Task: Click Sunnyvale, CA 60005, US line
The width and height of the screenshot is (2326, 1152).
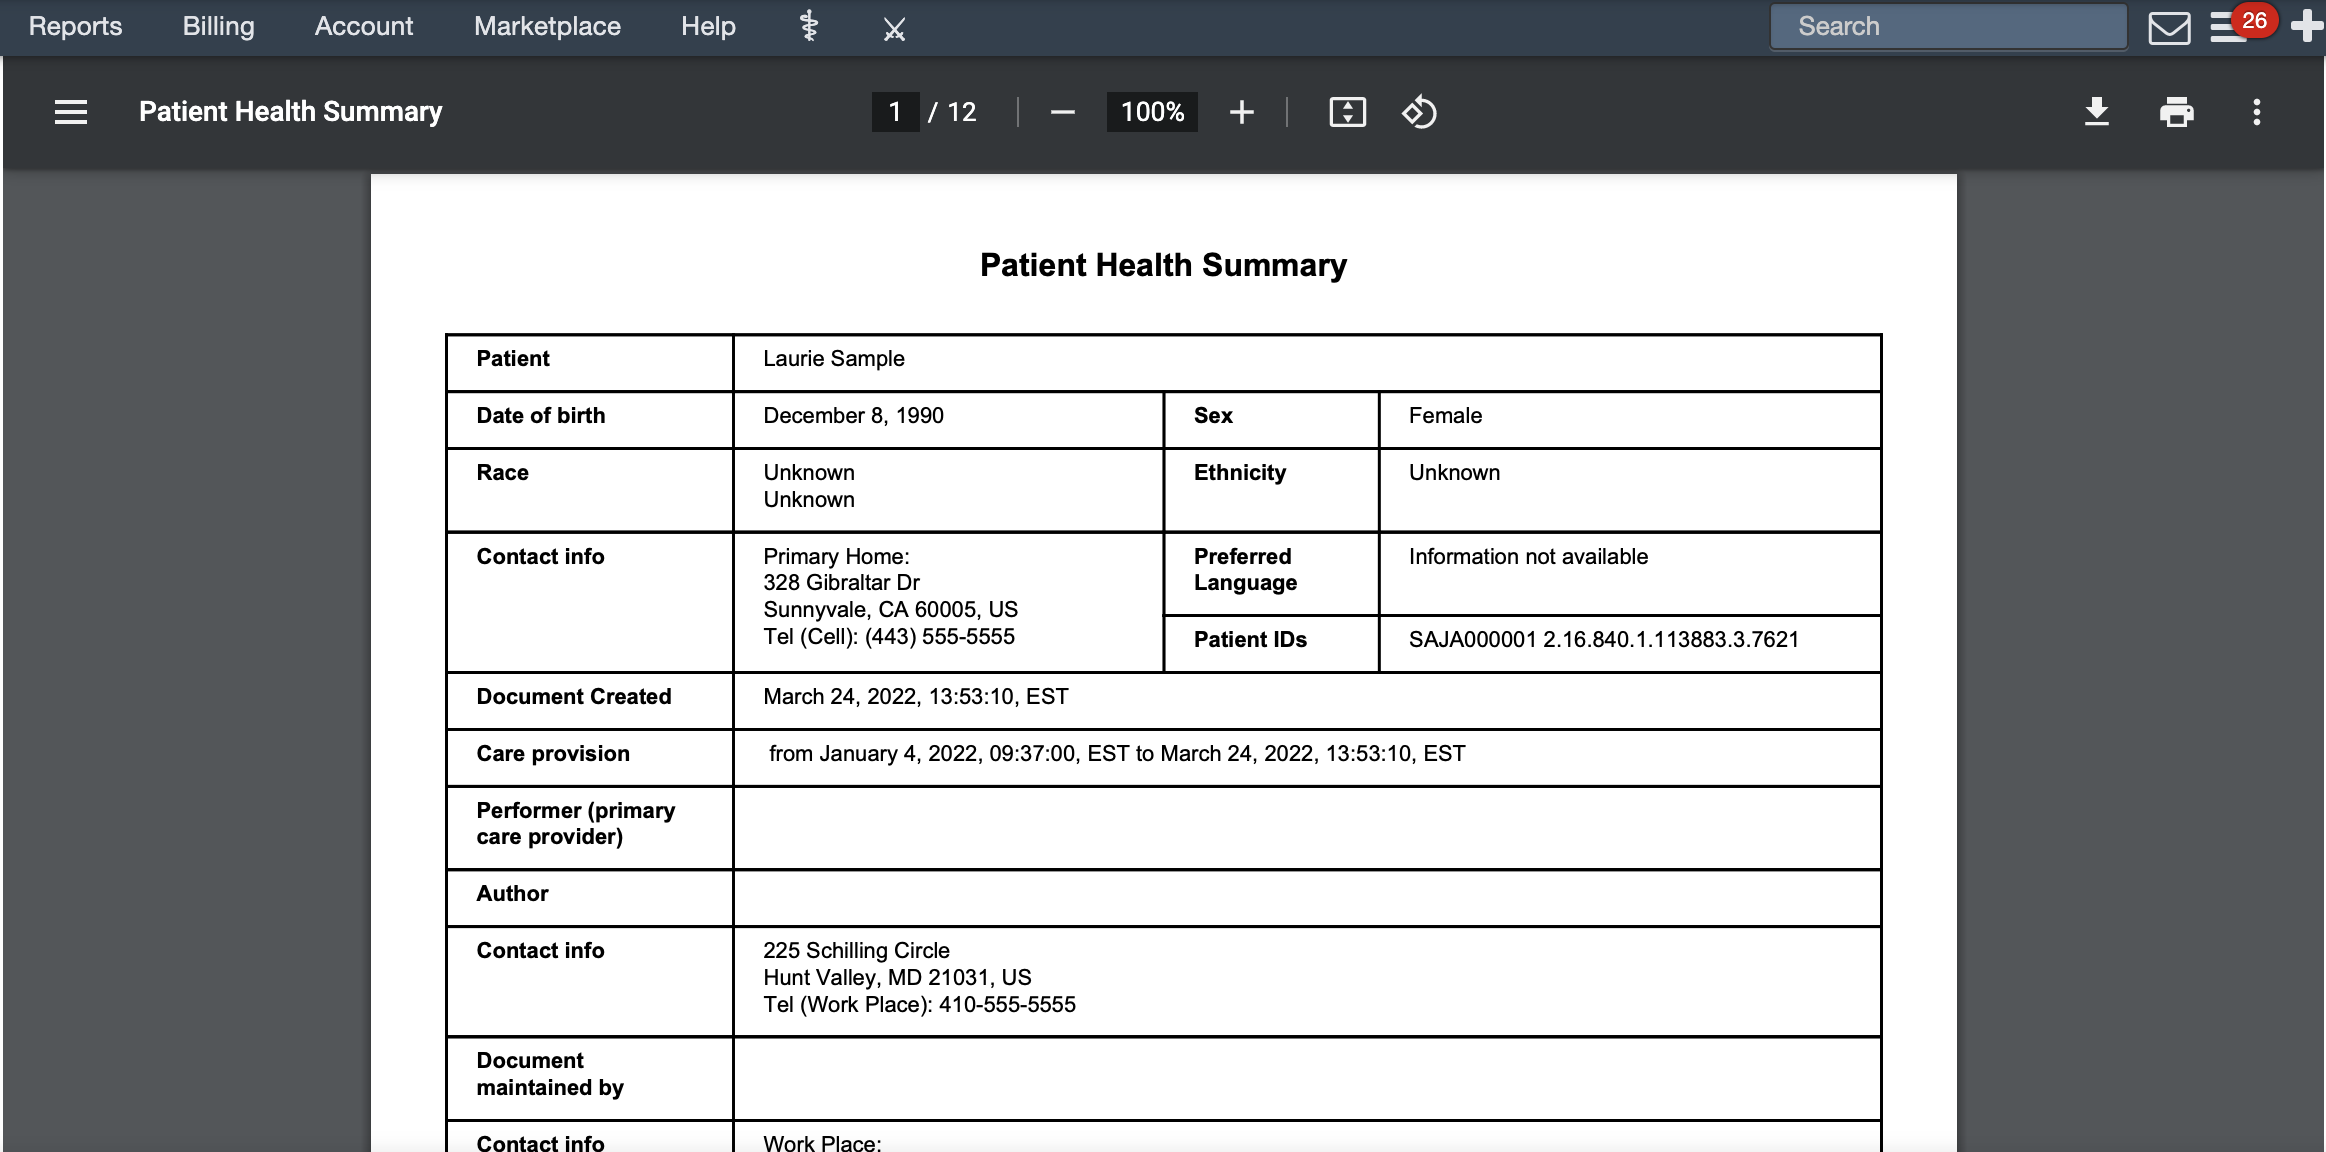Action: [890, 610]
